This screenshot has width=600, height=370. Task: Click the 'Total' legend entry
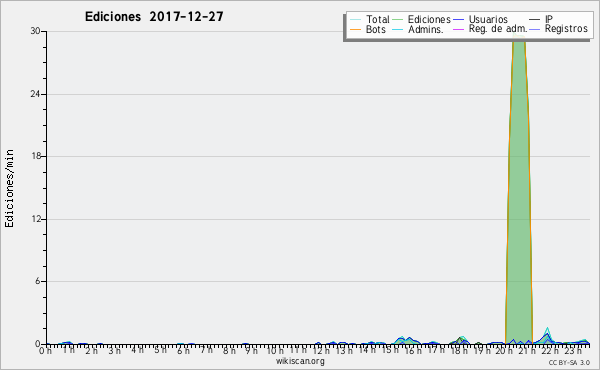(x=370, y=19)
